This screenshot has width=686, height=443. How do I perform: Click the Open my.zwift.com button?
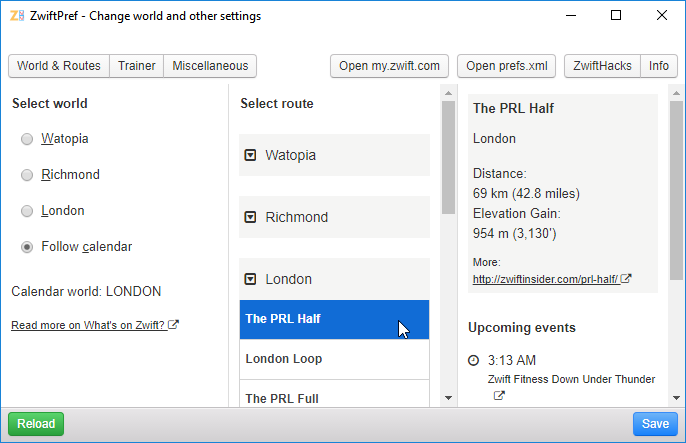389,66
